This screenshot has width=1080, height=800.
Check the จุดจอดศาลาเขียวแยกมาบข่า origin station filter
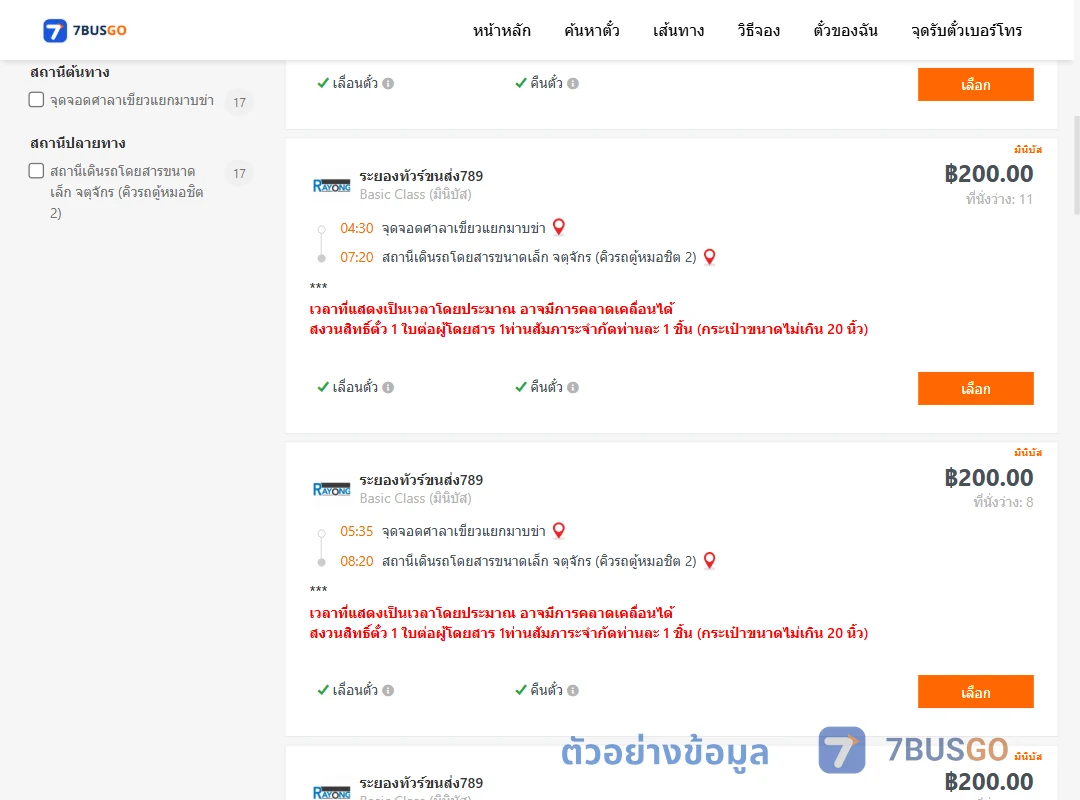pyautogui.click(x=37, y=100)
